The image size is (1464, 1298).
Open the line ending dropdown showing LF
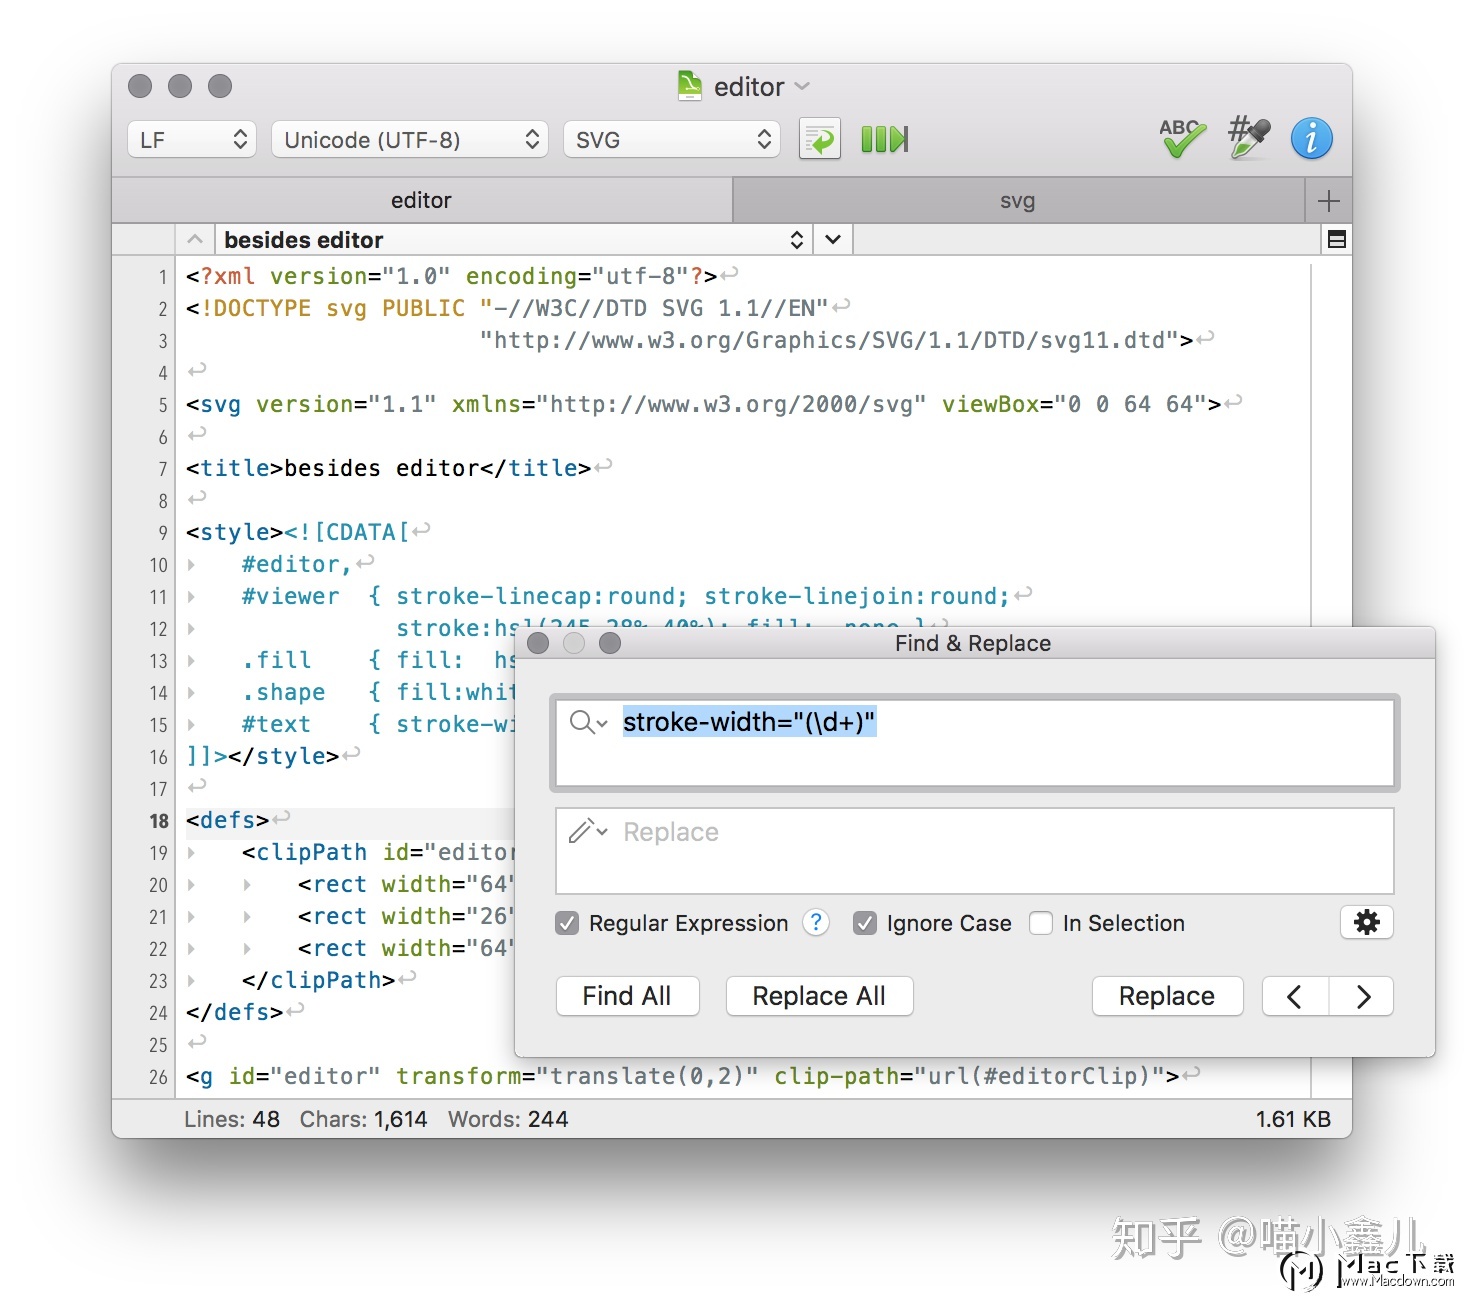tap(190, 139)
